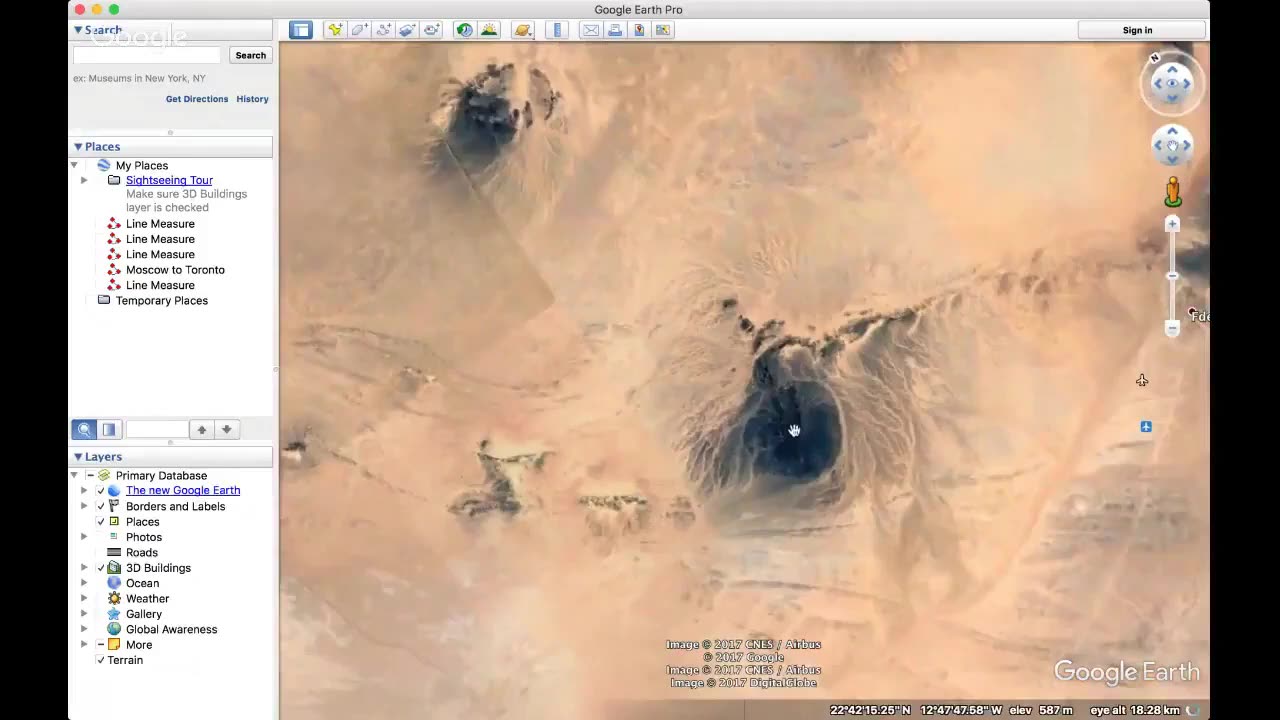
Task: Toggle the places opacity/split view button
Action: click(109, 429)
